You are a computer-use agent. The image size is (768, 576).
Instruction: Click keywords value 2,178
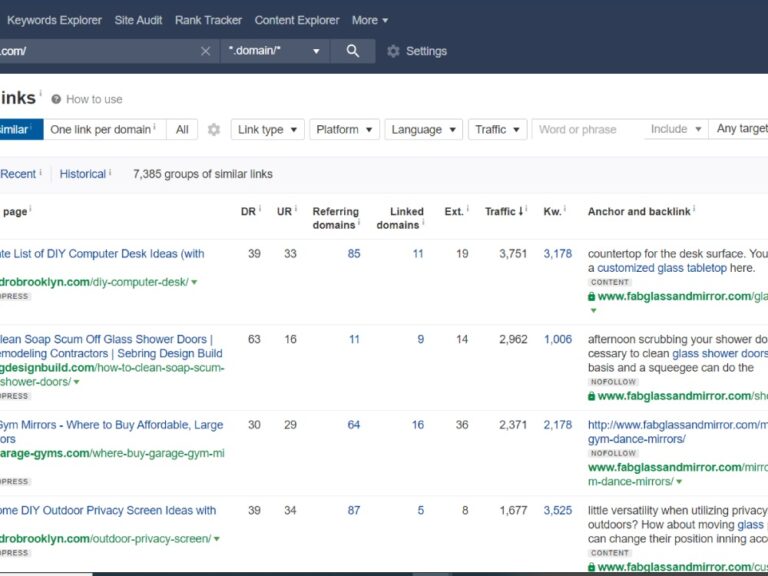click(x=557, y=425)
